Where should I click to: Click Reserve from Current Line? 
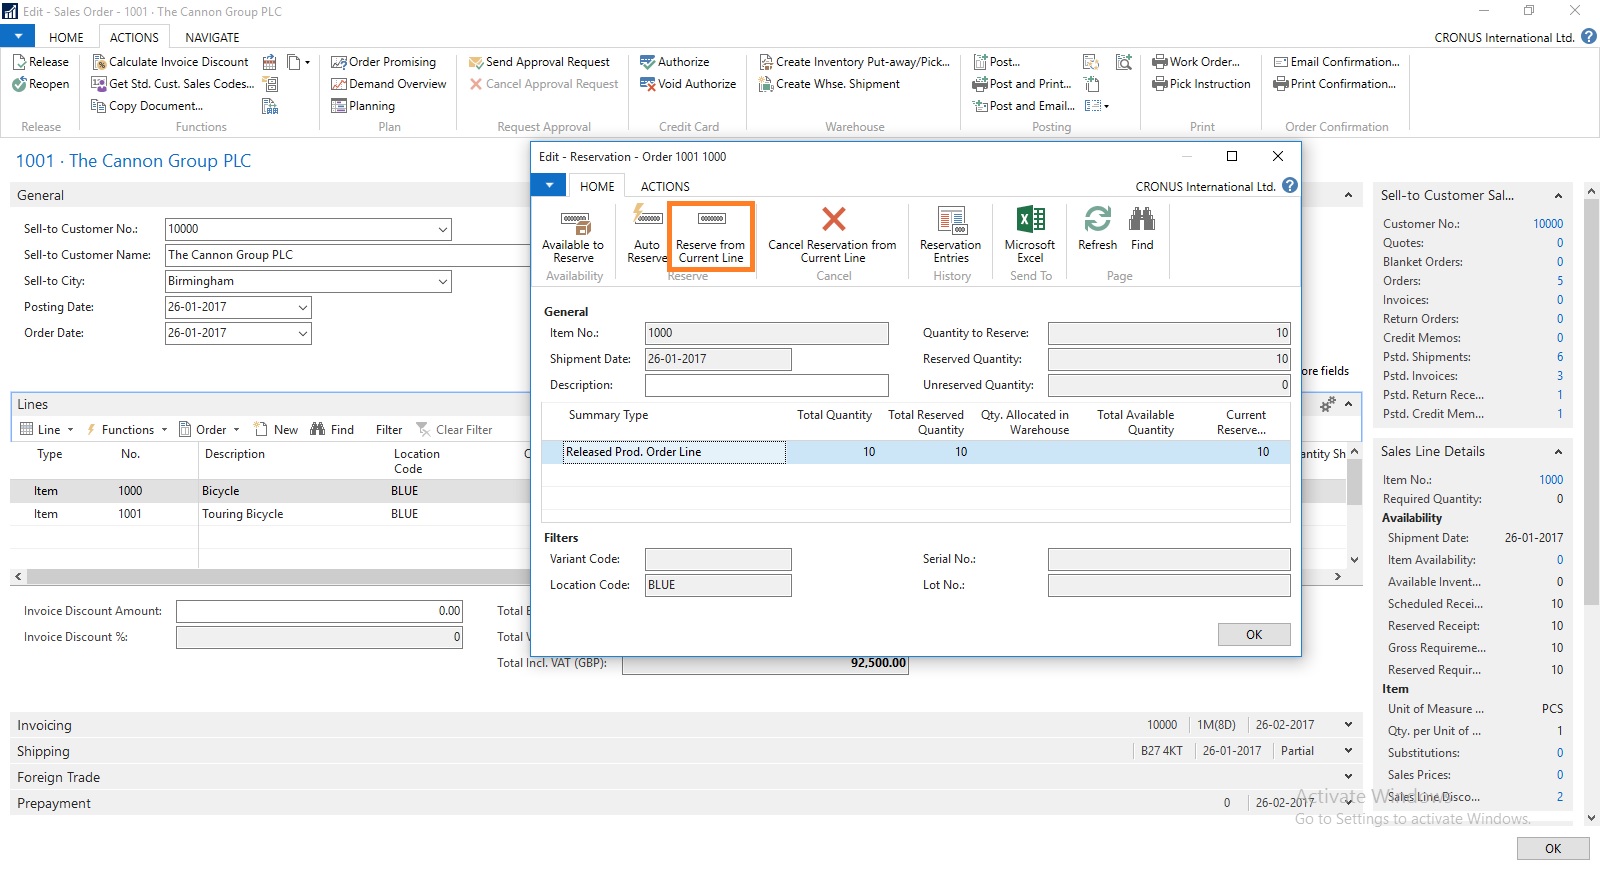pyautogui.click(x=711, y=236)
